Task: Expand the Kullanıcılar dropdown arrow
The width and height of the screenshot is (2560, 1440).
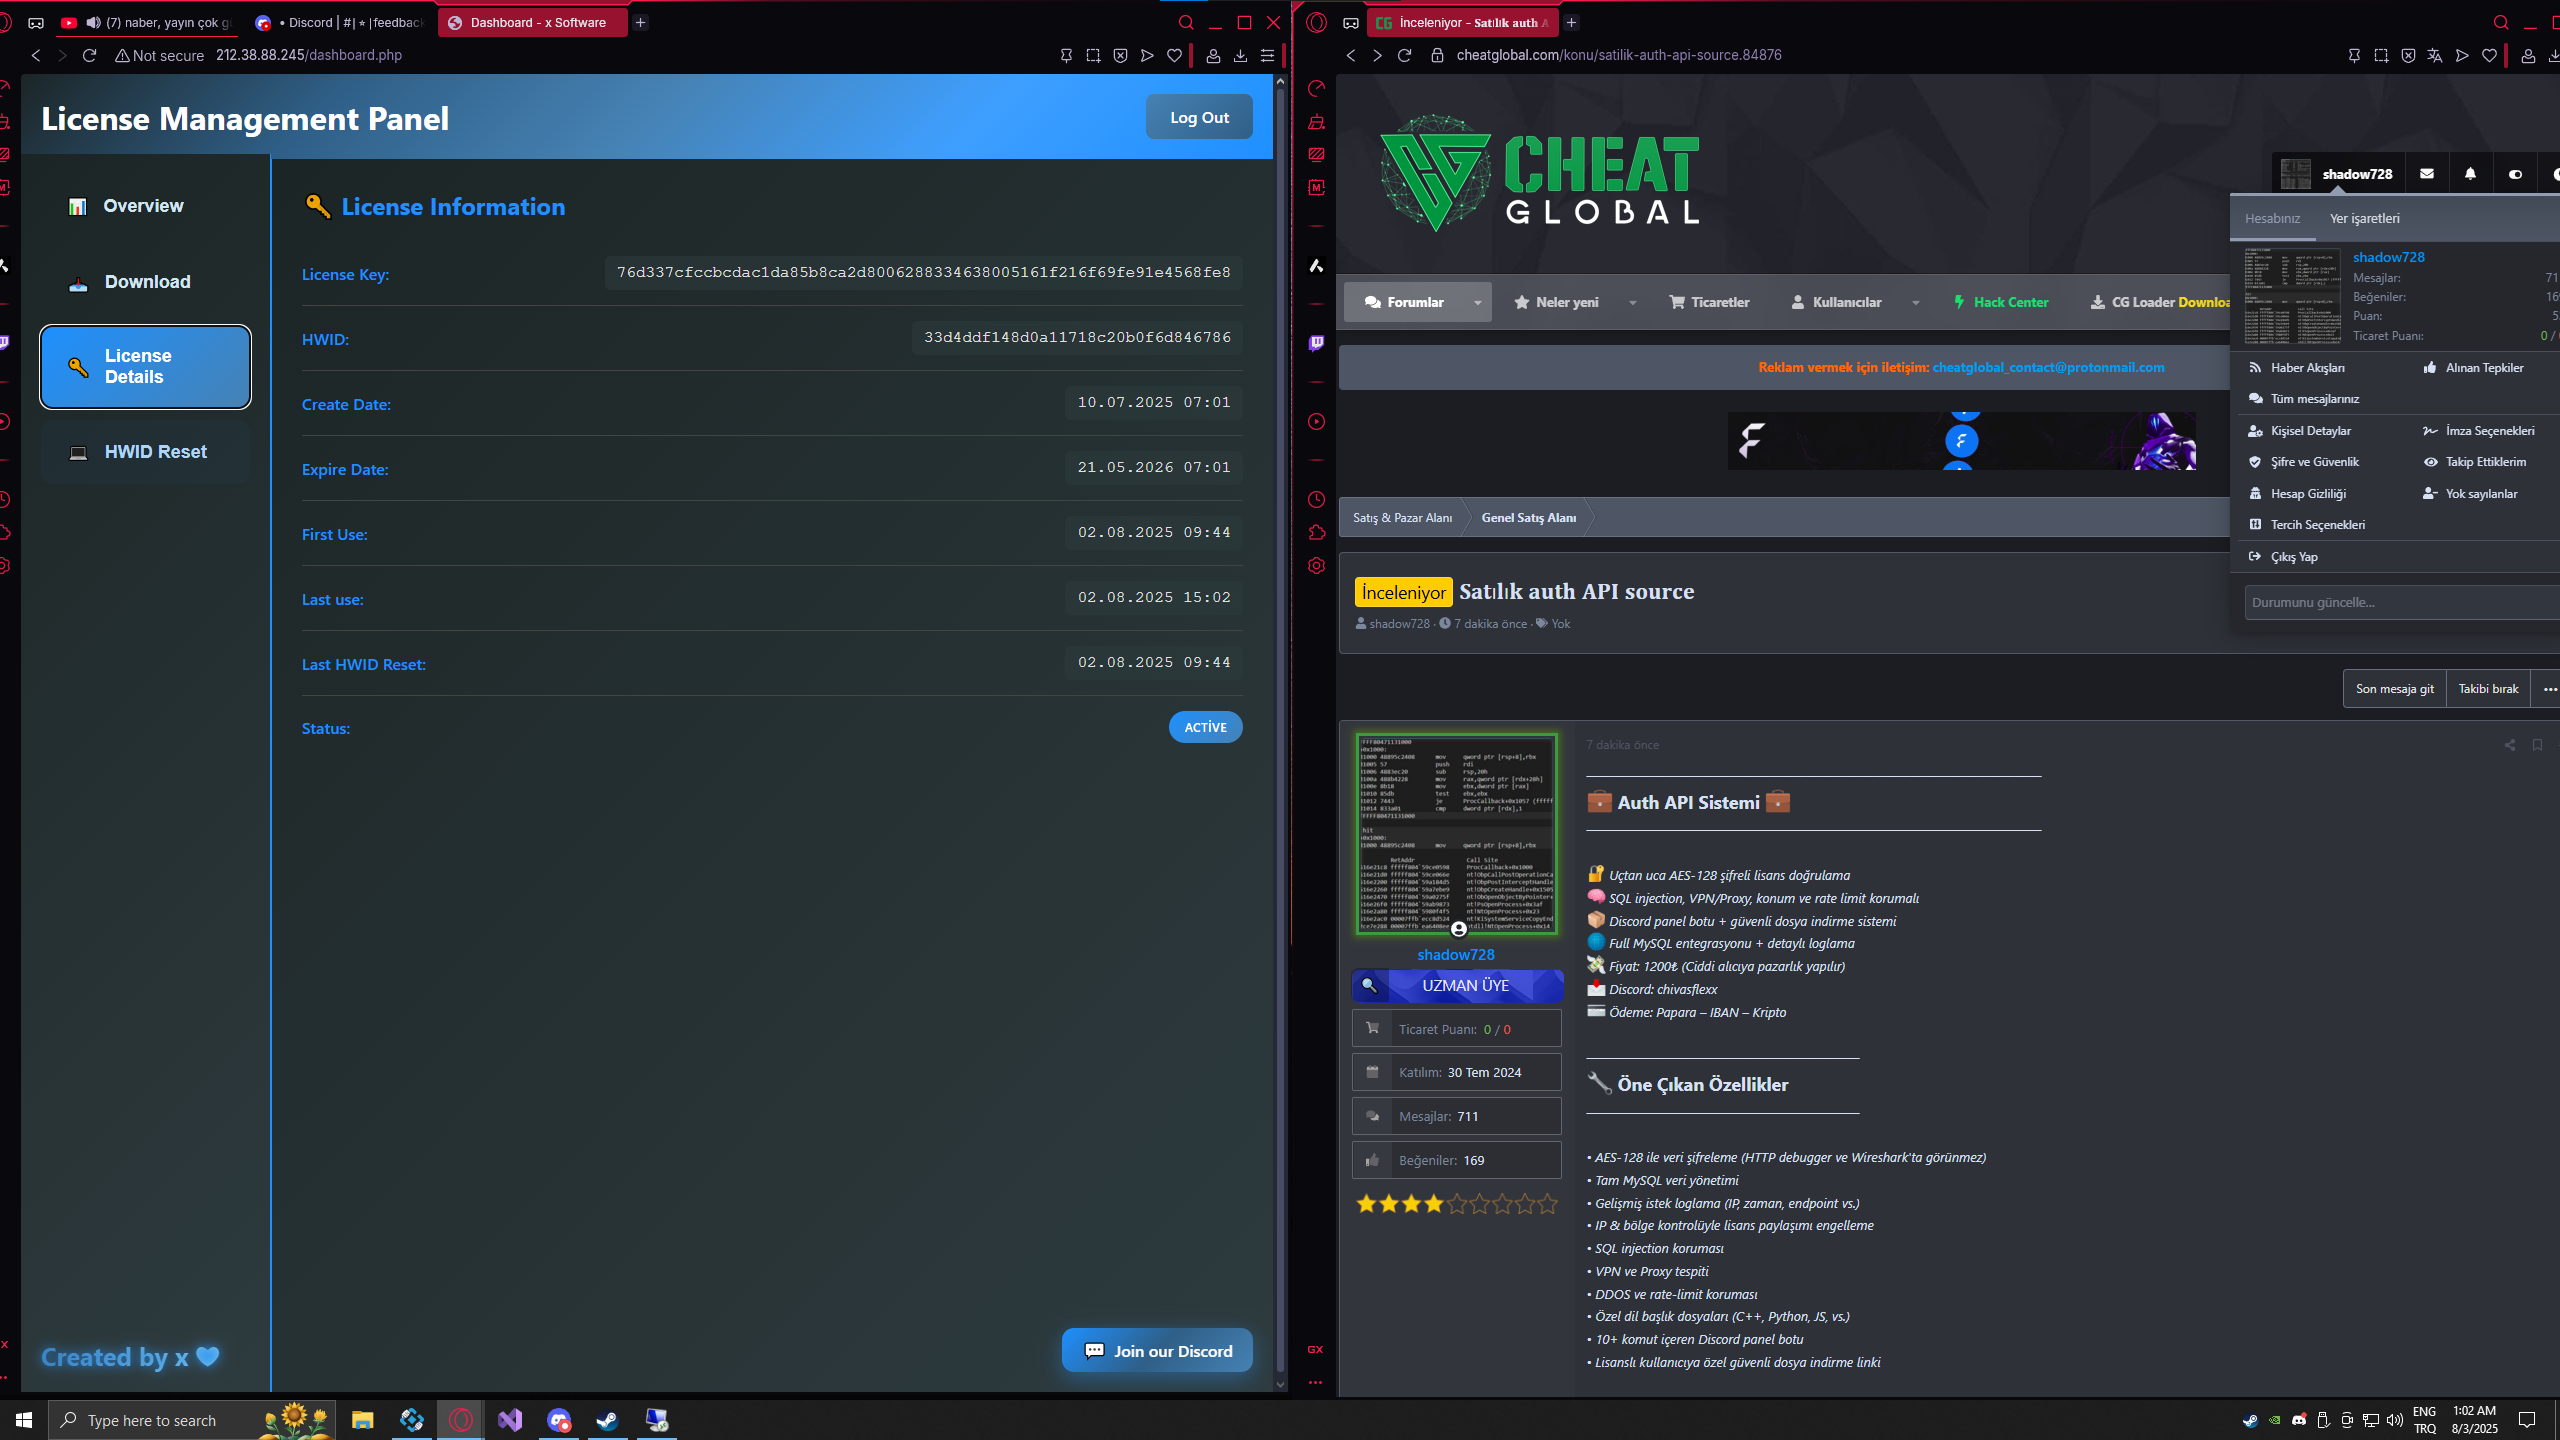Action: 1915,302
